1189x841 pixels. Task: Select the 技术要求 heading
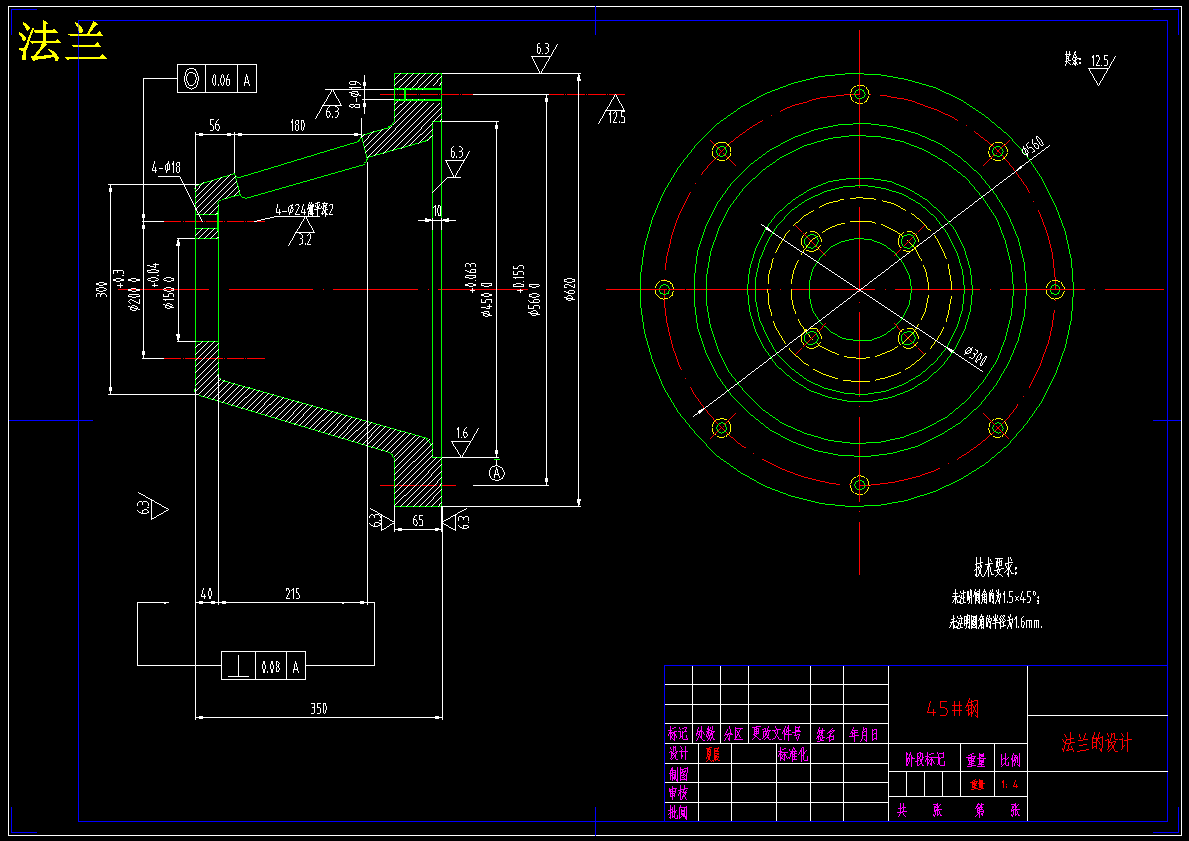pos(996,567)
